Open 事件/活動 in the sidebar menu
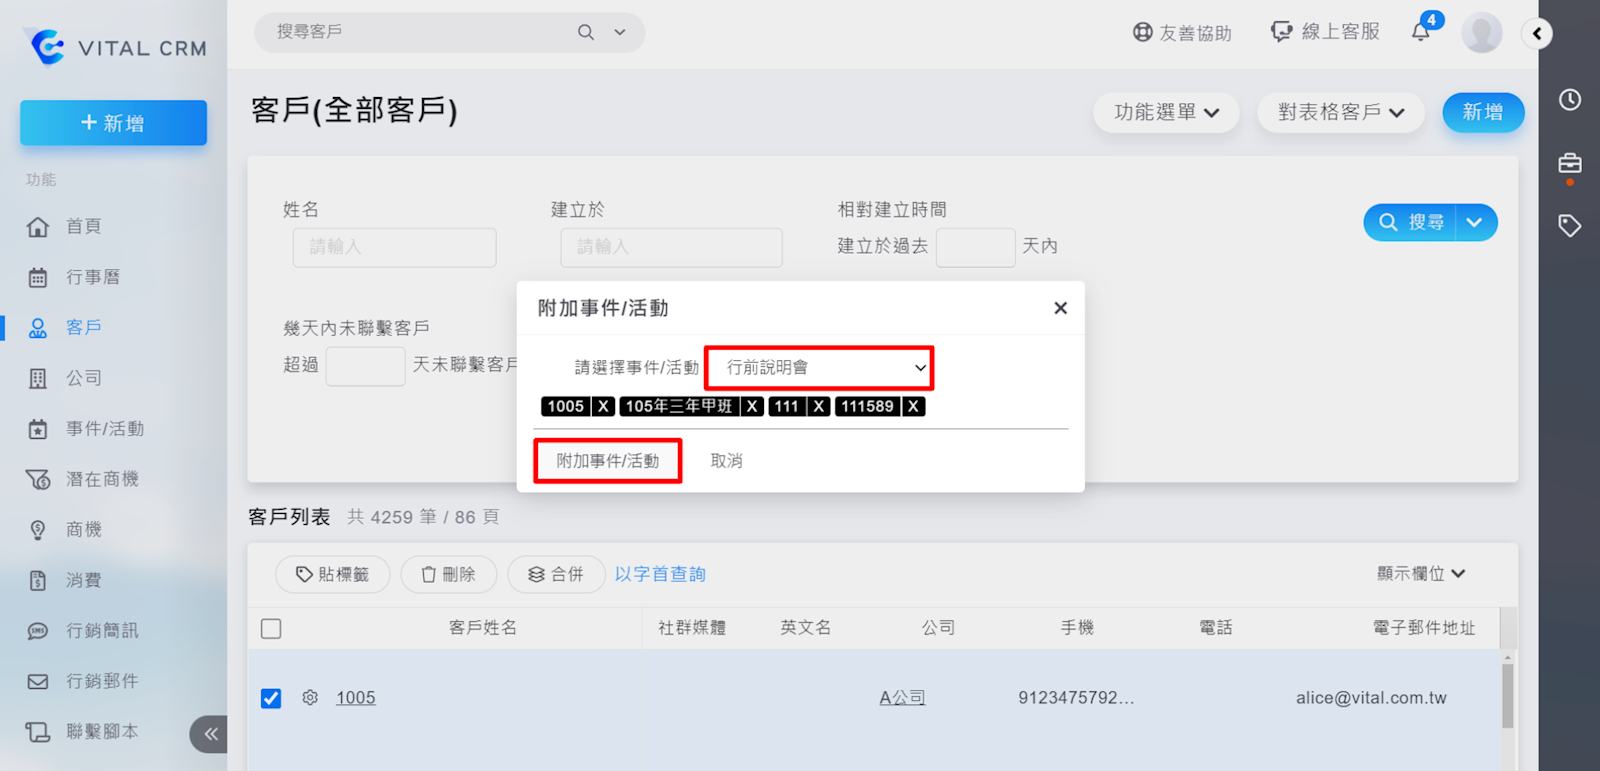The image size is (1600, 771). [105, 429]
